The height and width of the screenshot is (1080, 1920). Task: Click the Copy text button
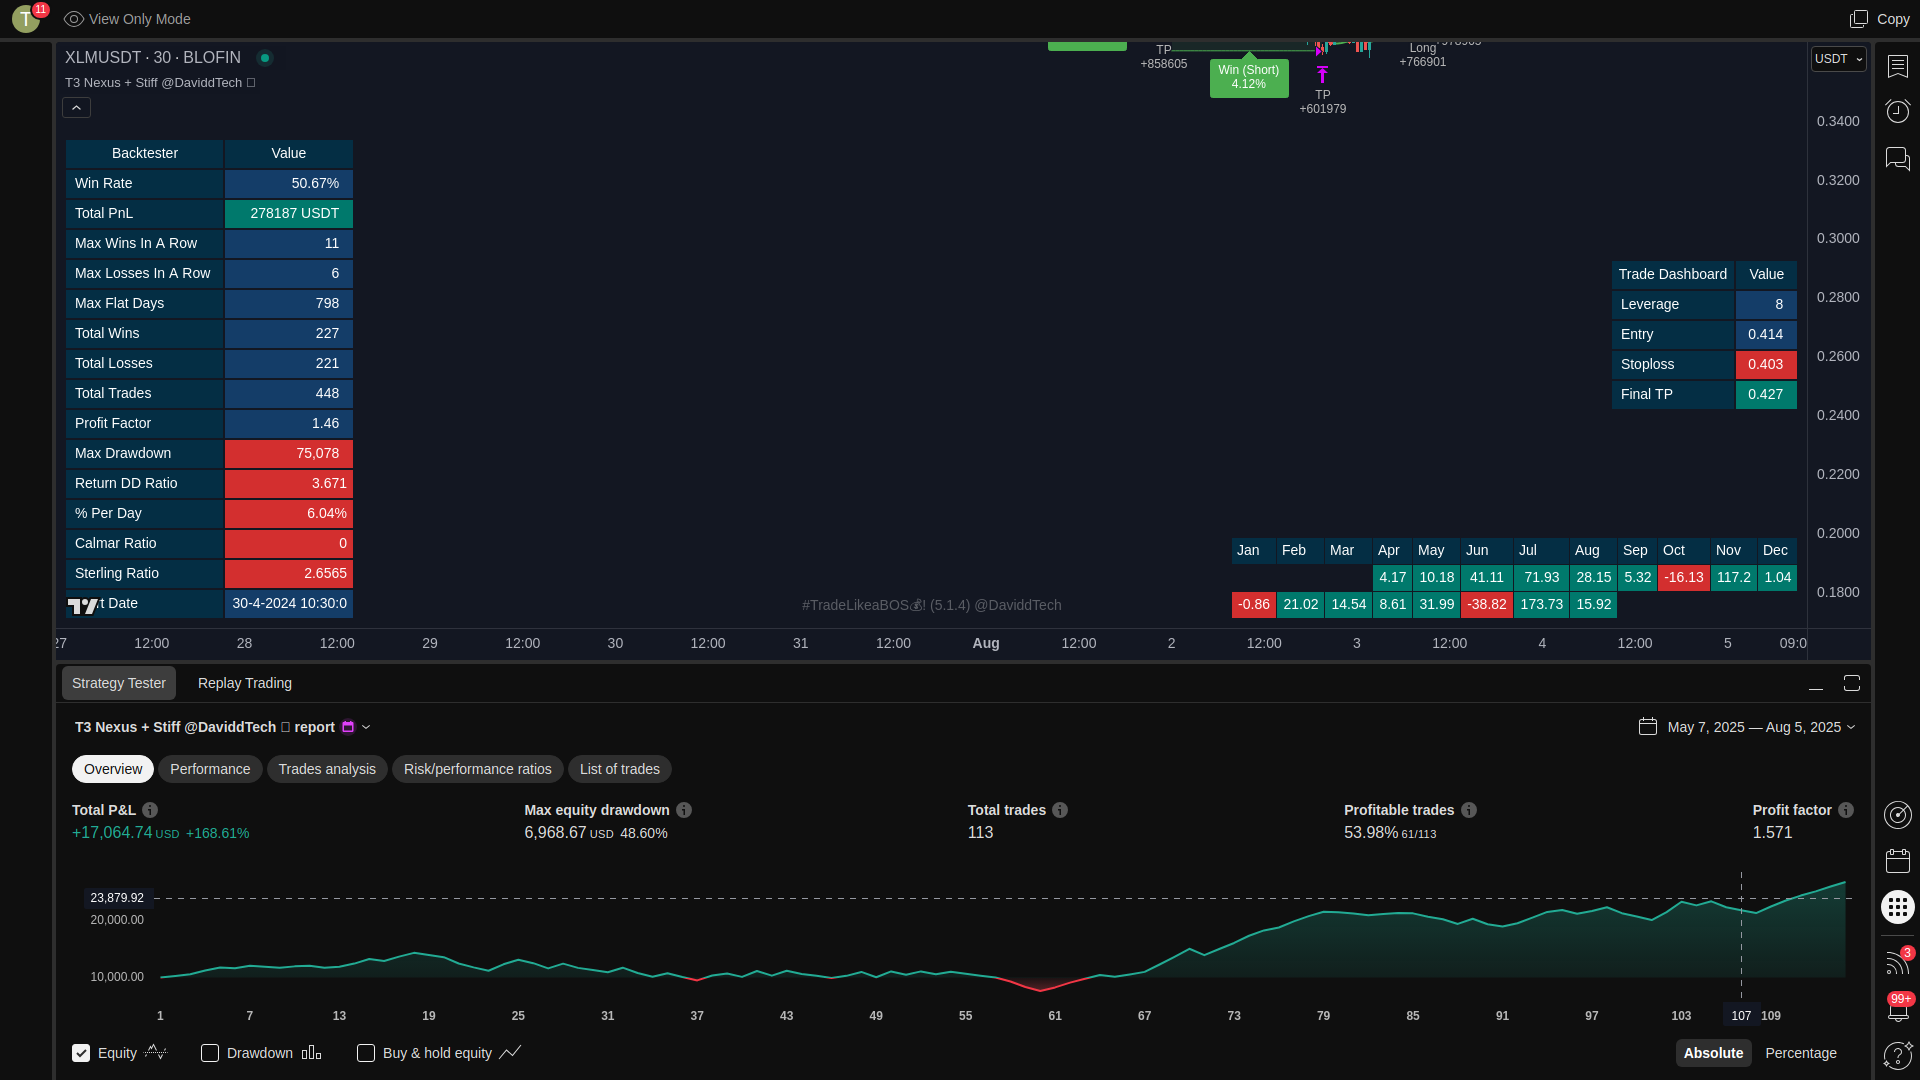(x=1893, y=19)
